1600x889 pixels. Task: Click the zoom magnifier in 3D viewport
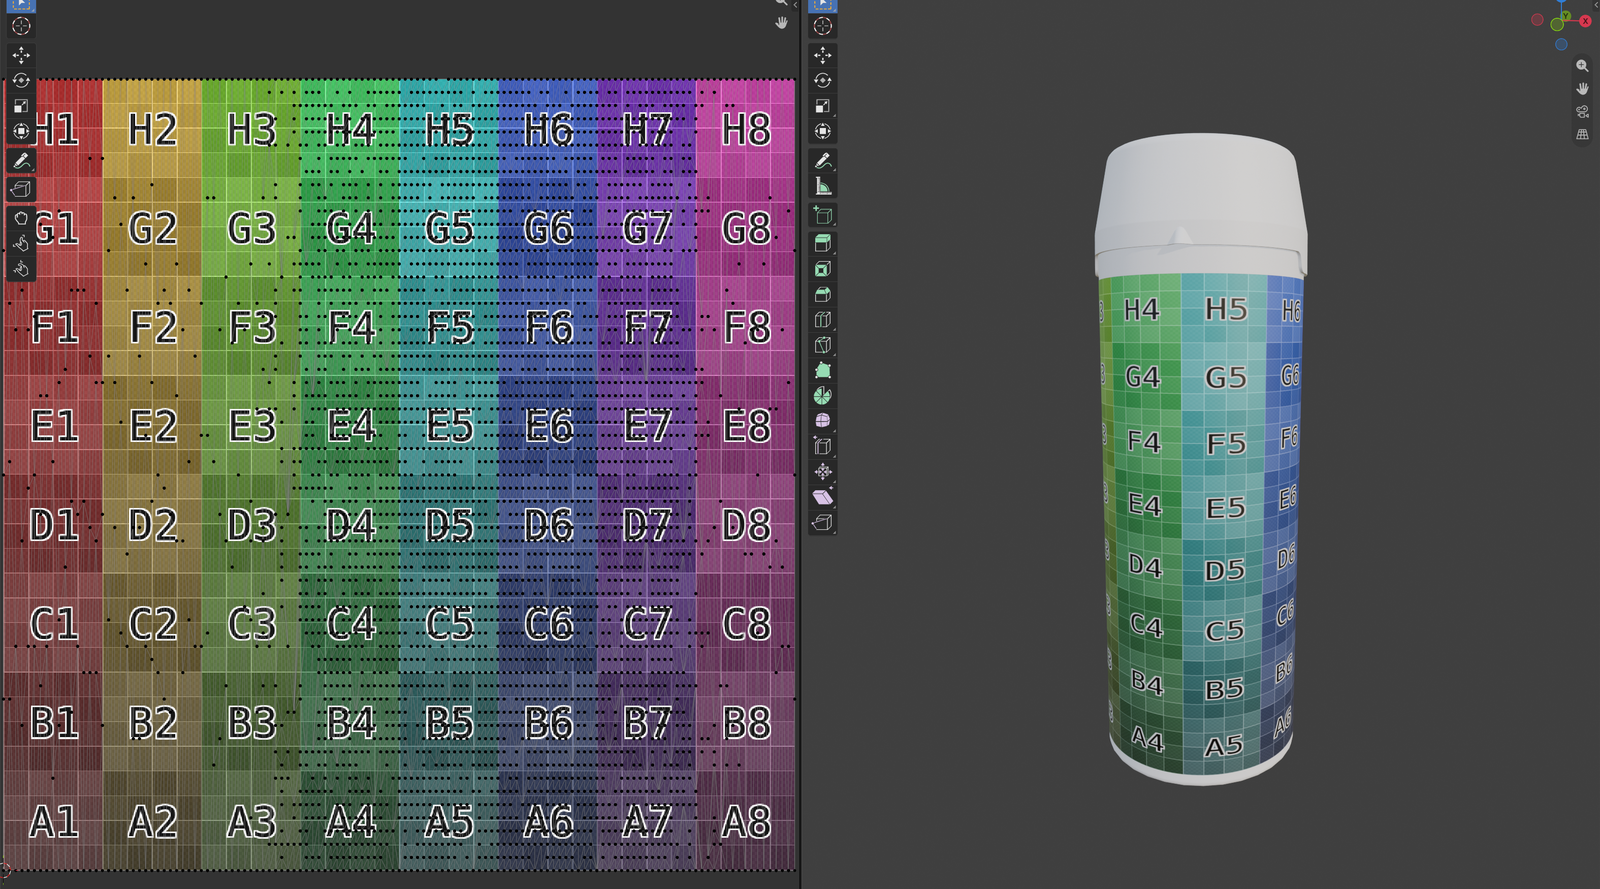(x=1582, y=66)
